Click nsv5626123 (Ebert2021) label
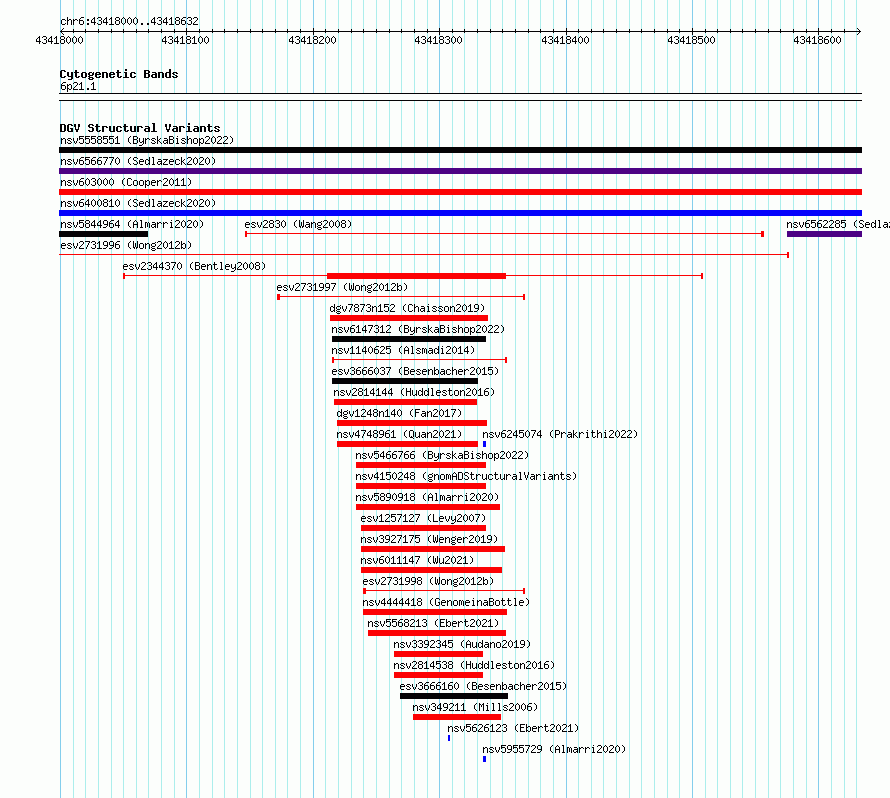 (x=513, y=728)
